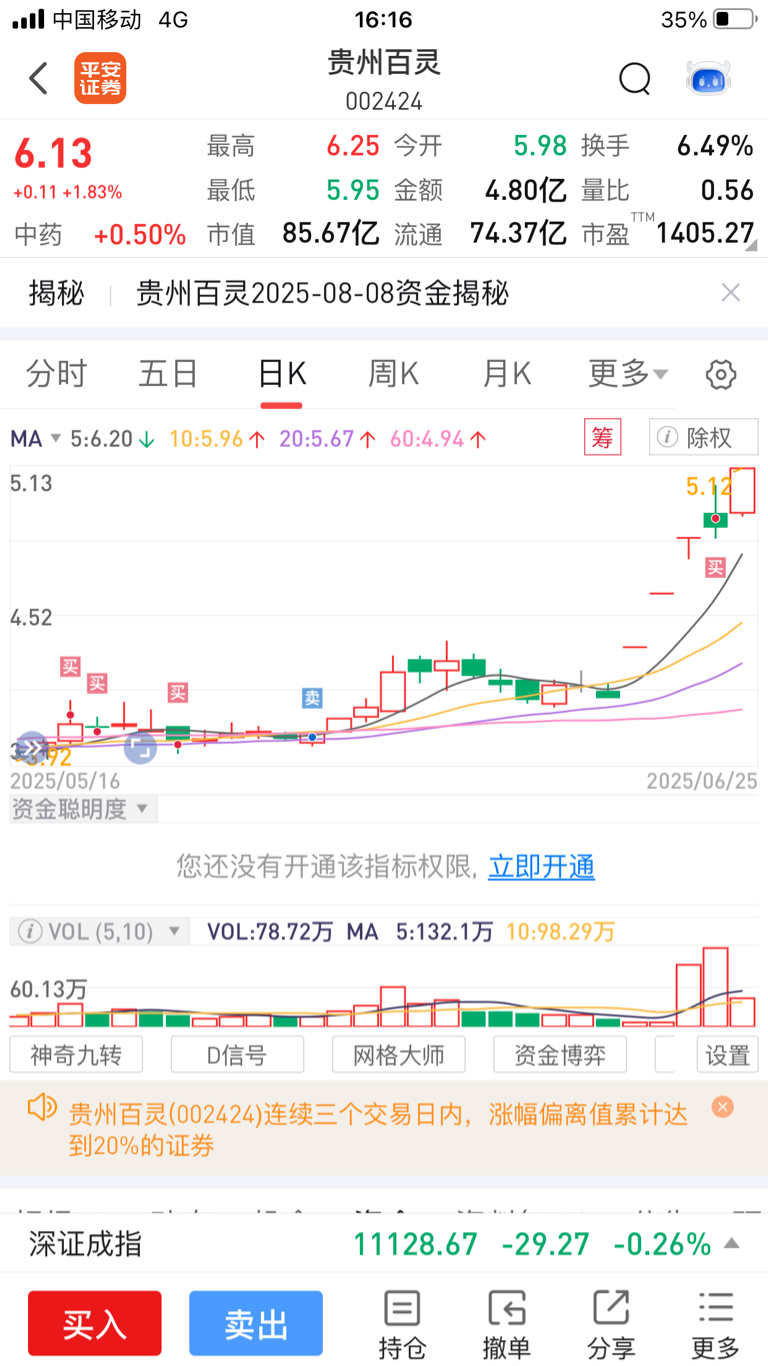The width and height of the screenshot is (768, 1366).
Task: Tap the info icon beside VOL
Action: click(30, 932)
